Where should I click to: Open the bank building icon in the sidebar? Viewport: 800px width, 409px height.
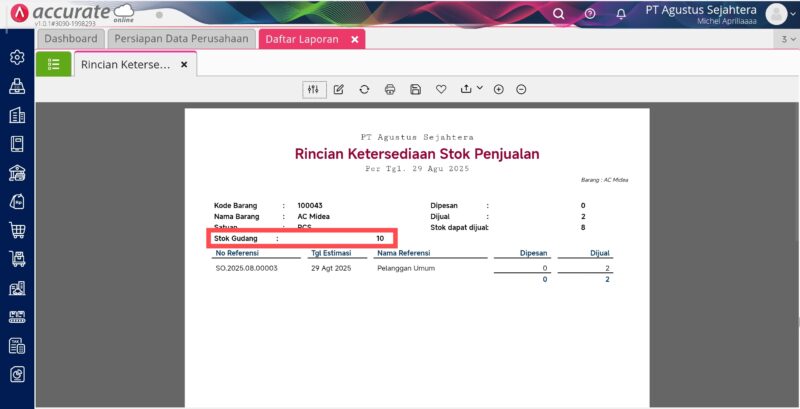(17, 173)
